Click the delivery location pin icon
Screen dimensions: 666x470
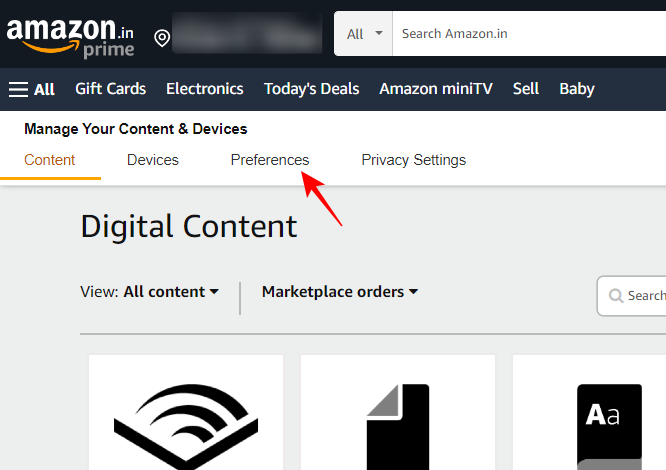162,38
